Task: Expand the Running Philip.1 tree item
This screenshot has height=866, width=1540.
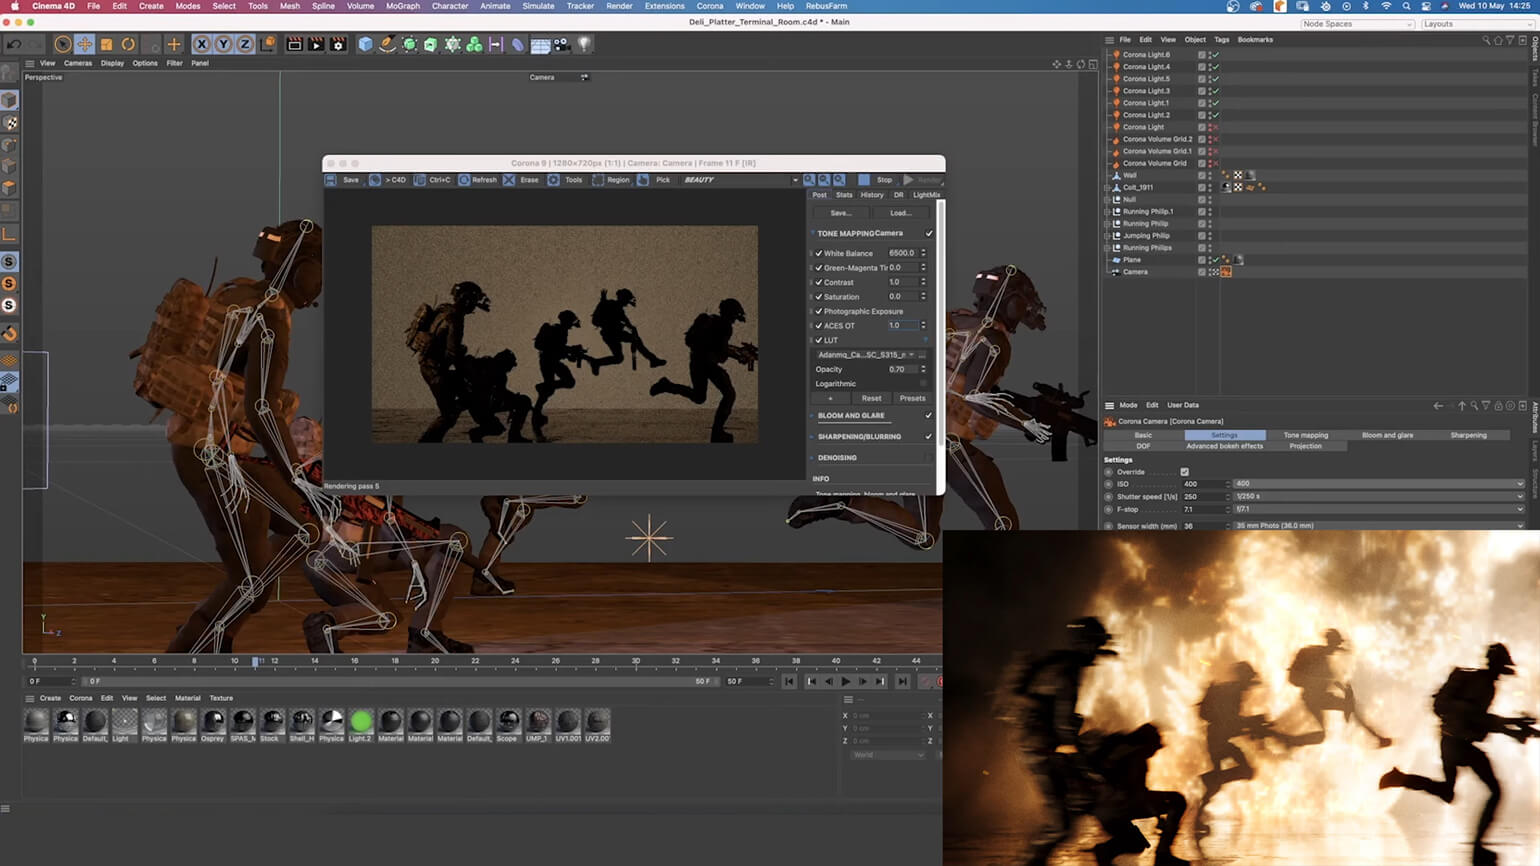Action: pos(1107,212)
